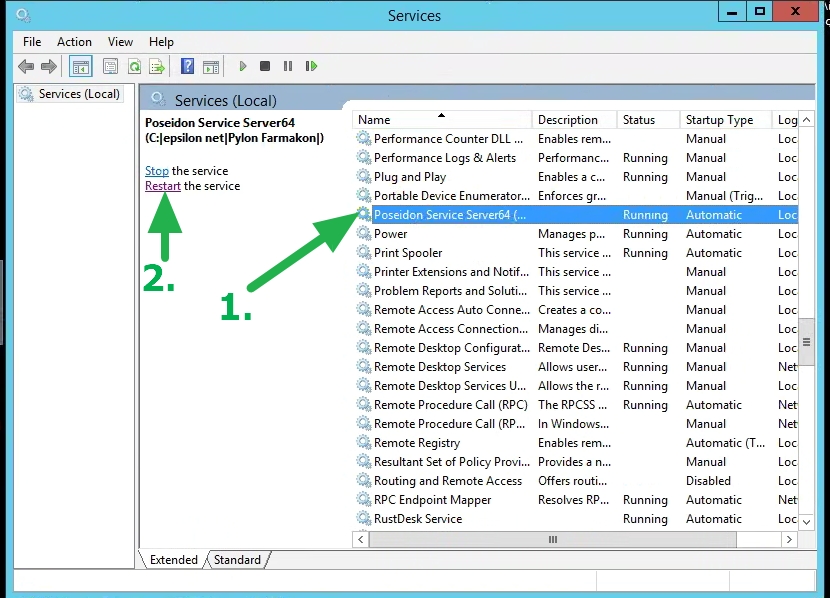Sort the list by the Name column header
The width and height of the screenshot is (830, 598).
pos(440,120)
